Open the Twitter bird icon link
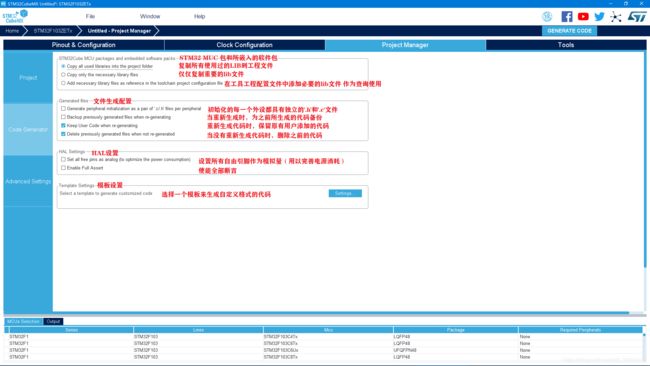Viewport: 650px width, 366px height. 599,17
